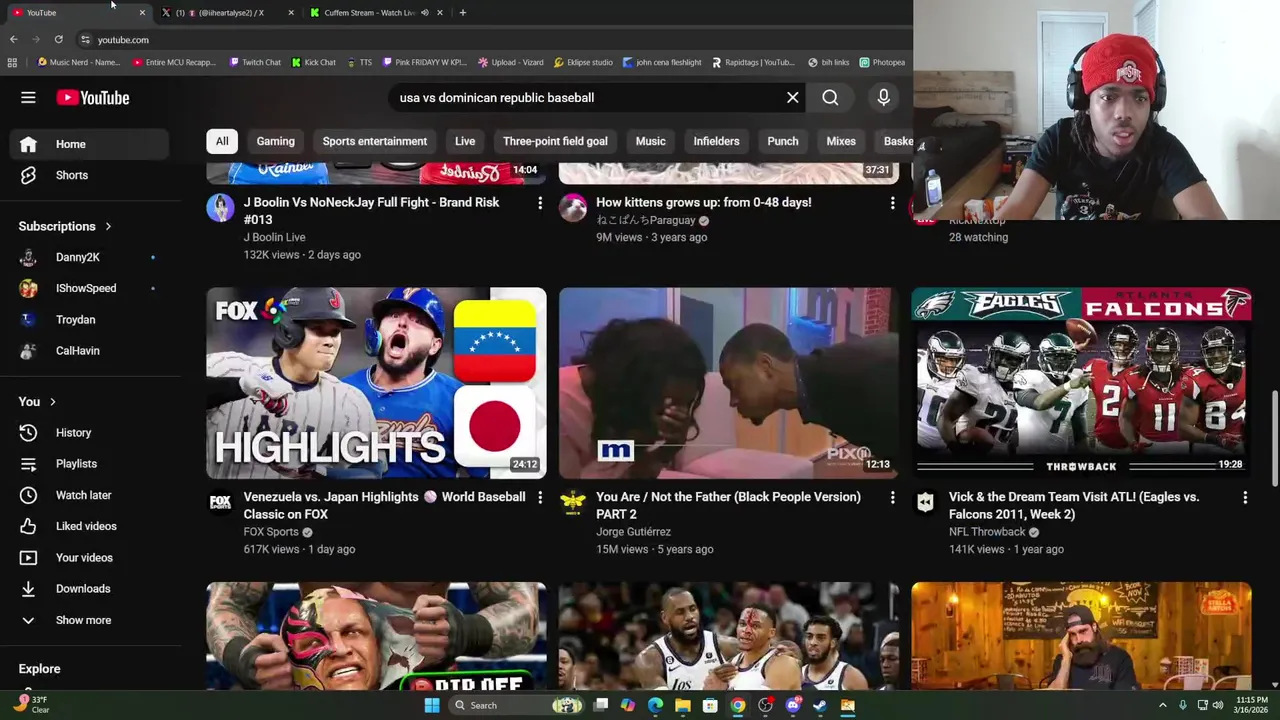Select the All filter chip
The width and height of the screenshot is (1280, 720).
222,141
